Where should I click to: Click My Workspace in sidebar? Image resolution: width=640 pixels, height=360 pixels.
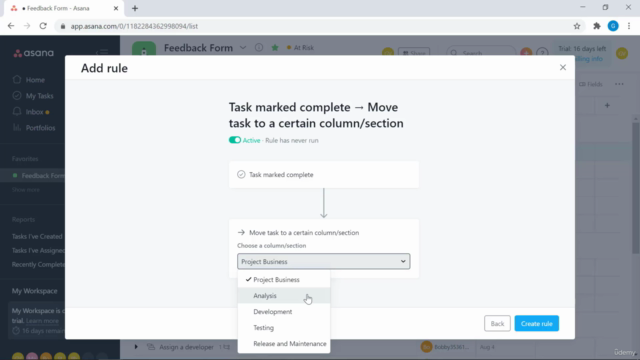(35, 291)
